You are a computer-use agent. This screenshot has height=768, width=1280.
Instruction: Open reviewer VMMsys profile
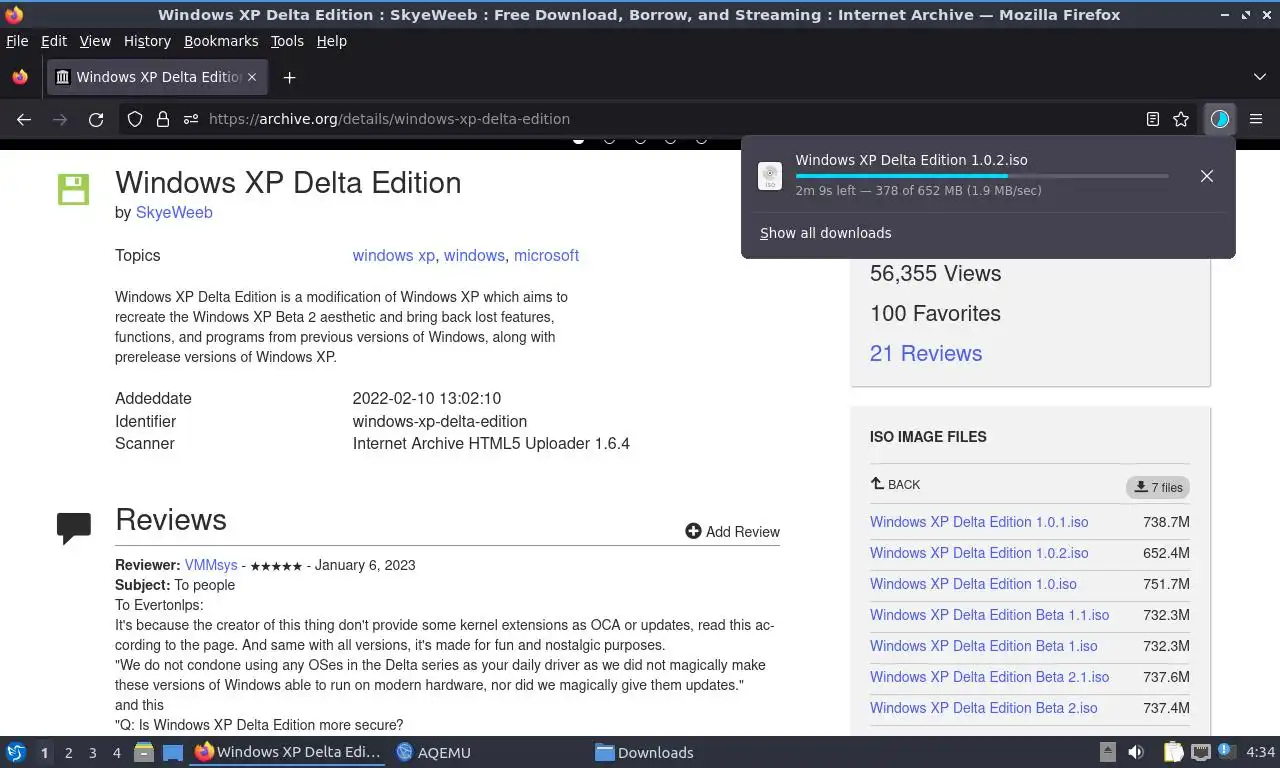pyautogui.click(x=211, y=565)
